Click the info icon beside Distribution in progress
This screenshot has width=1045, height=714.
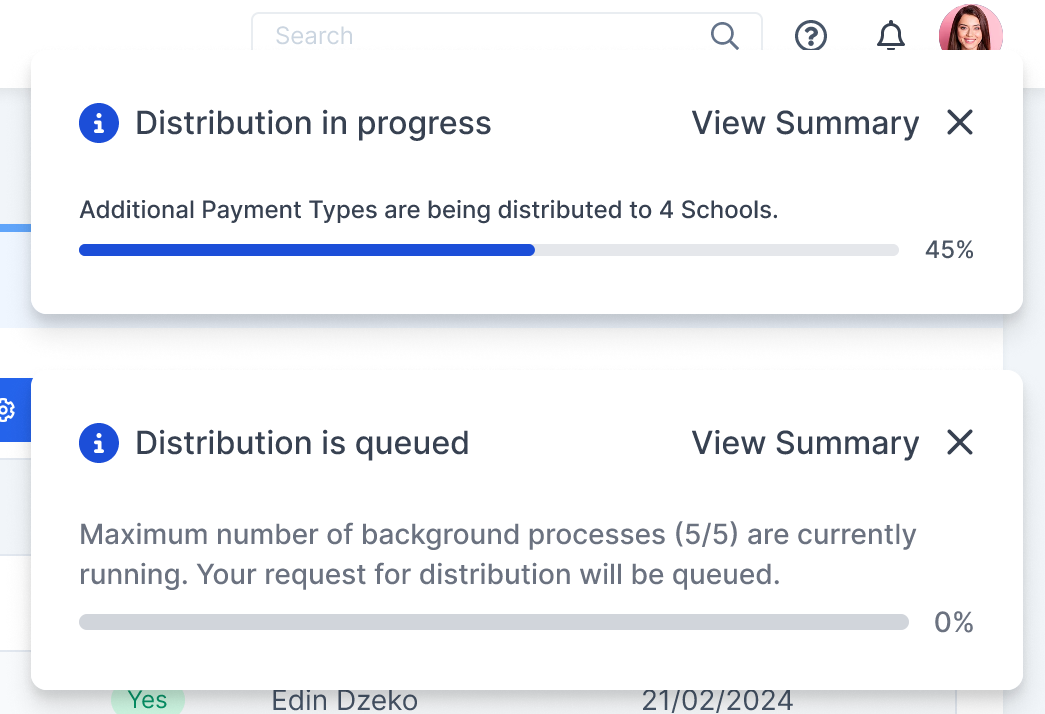[x=99, y=123]
